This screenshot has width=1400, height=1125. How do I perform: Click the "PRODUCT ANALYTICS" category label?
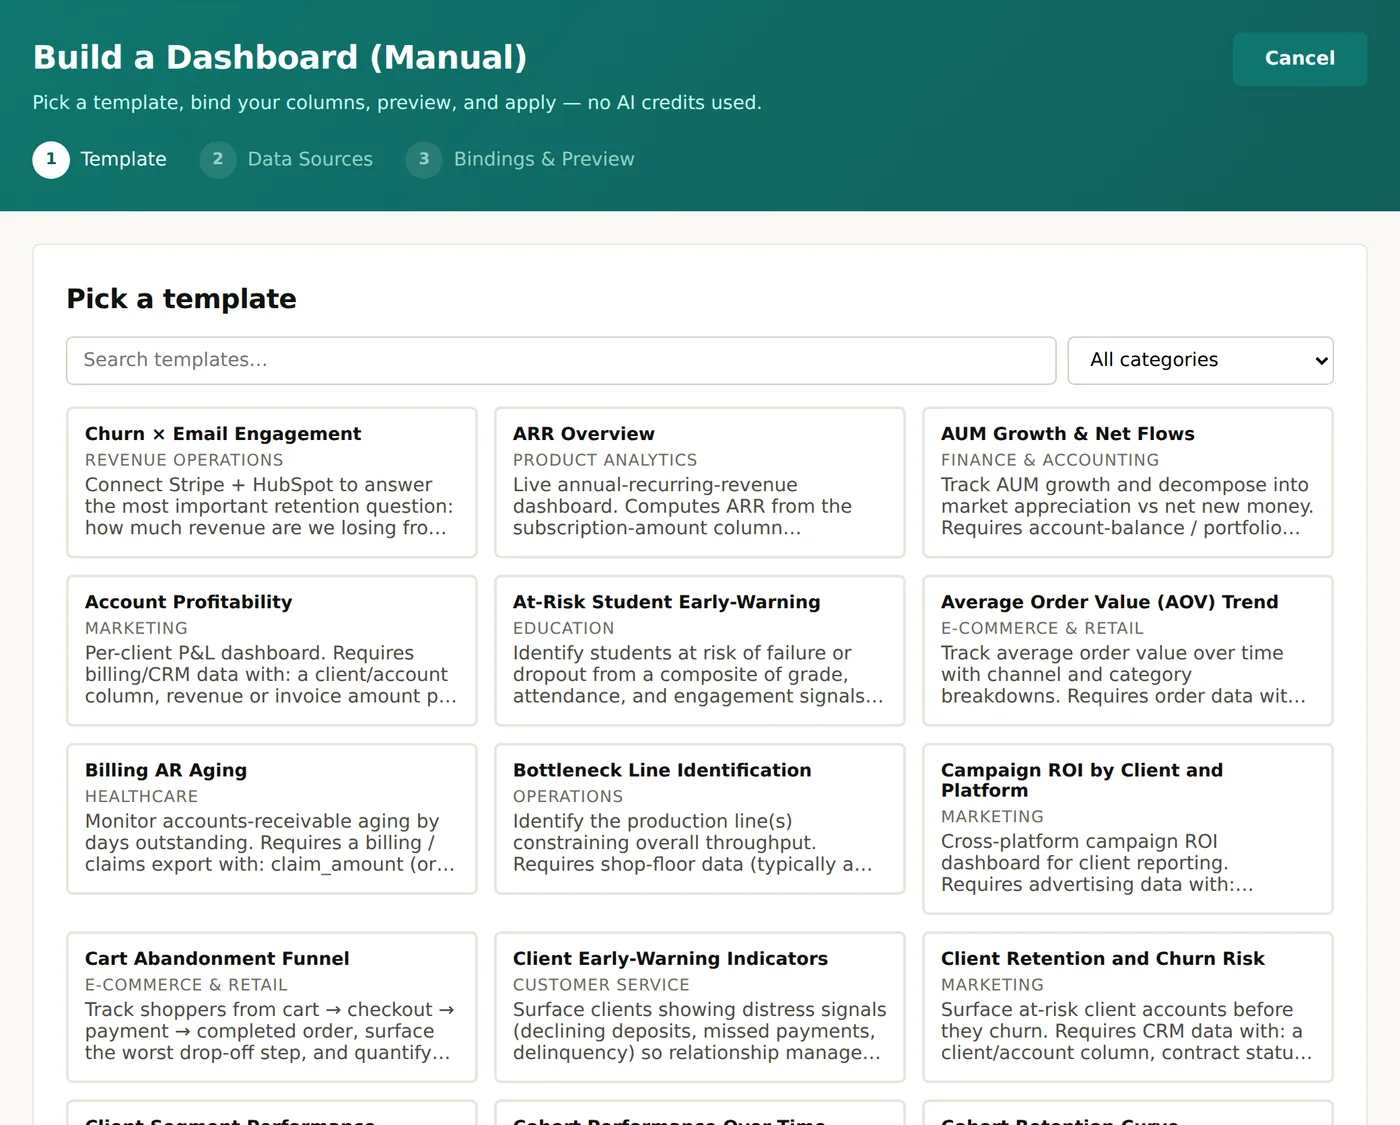[x=605, y=460]
